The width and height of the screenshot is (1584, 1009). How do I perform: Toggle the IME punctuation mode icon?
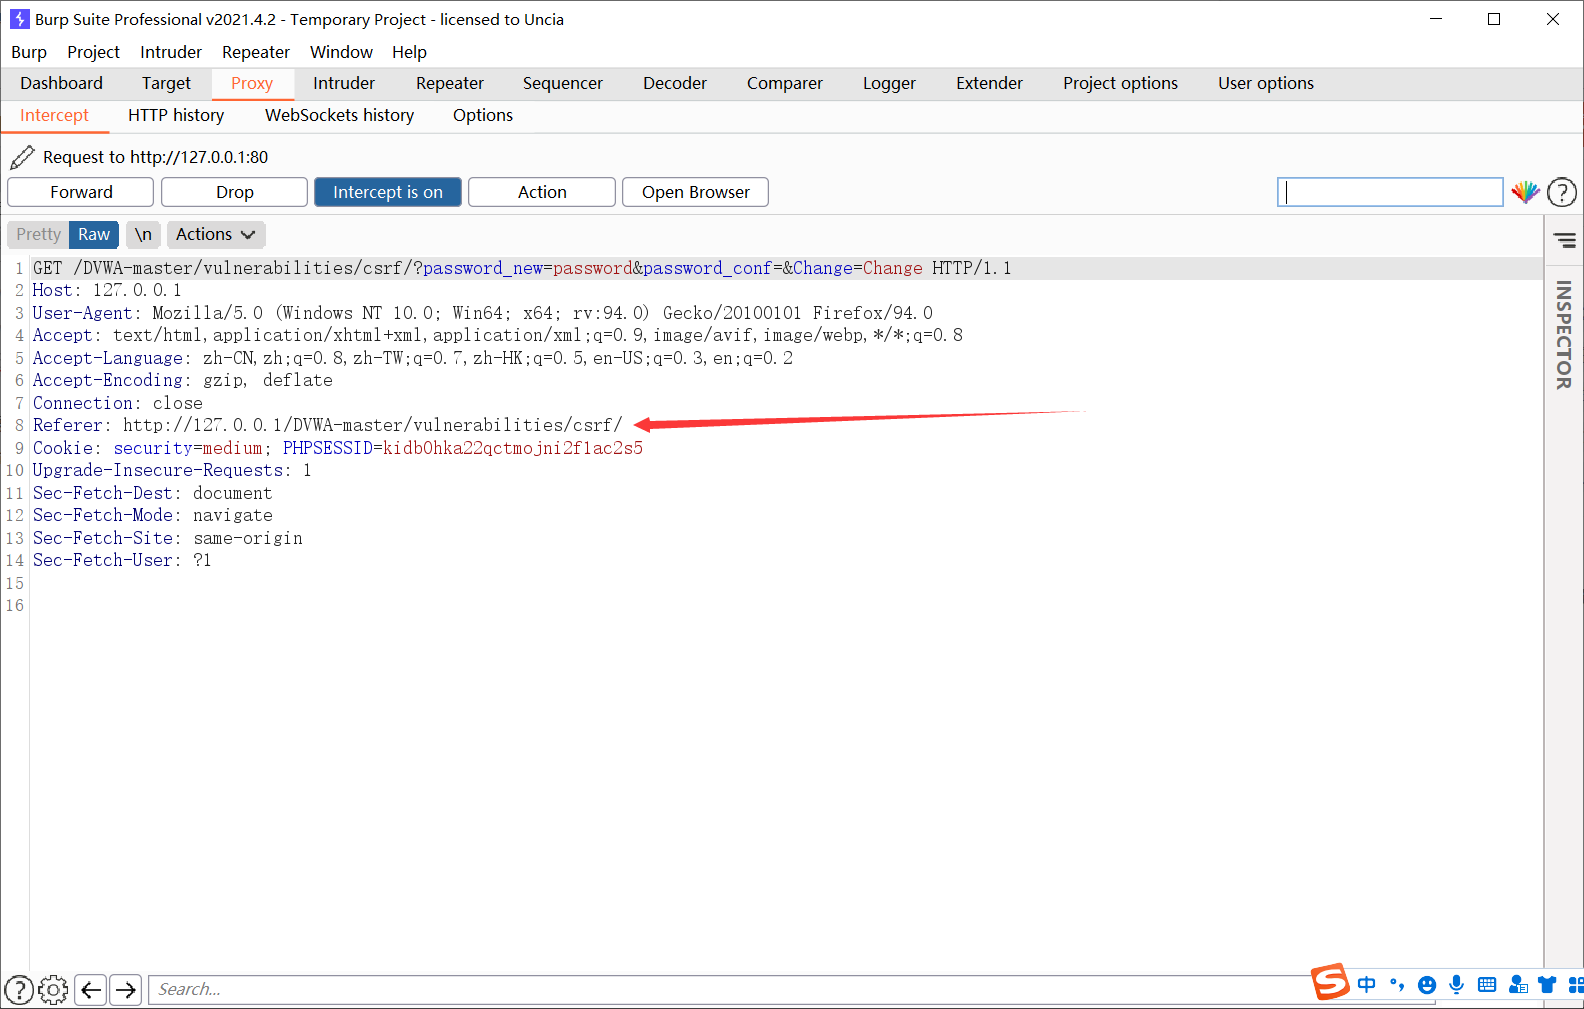pos(1397,985)
